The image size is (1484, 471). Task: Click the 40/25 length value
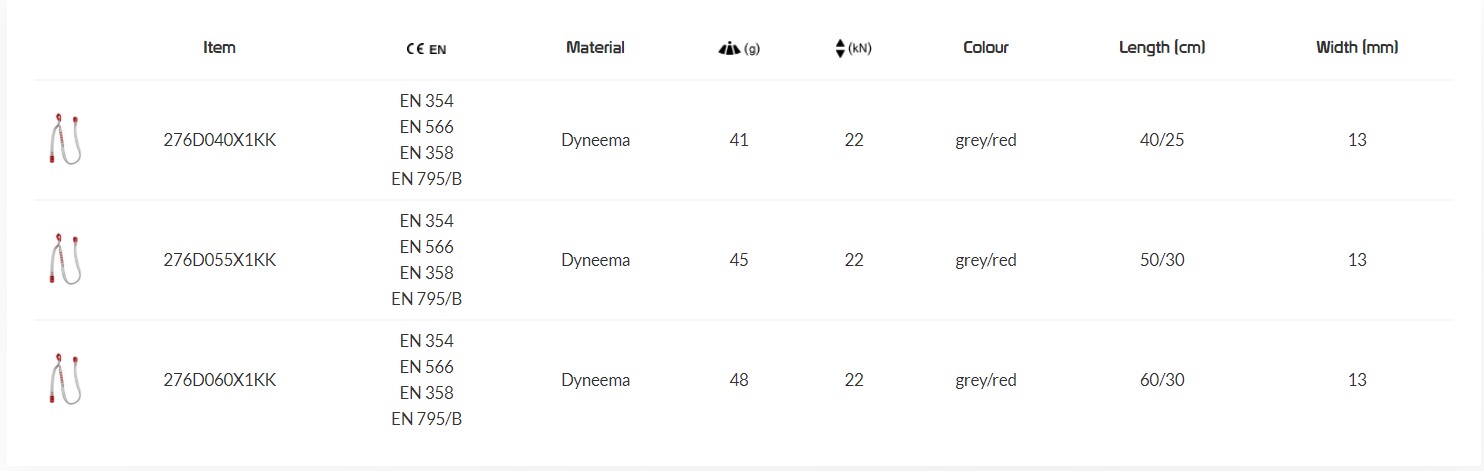click(1162, 140)
